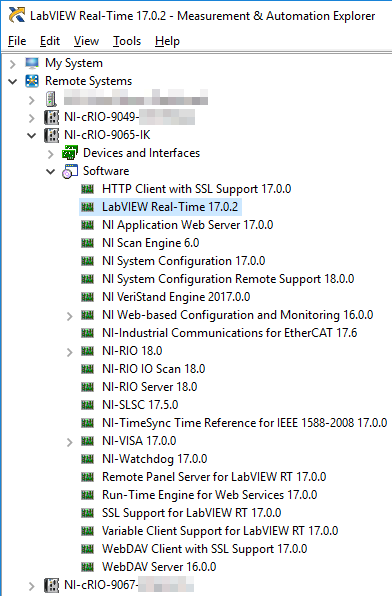Screen dimensions: 392x596
Task: Collapse the NI-cRIO-9065-IK target
Action: 32,135
